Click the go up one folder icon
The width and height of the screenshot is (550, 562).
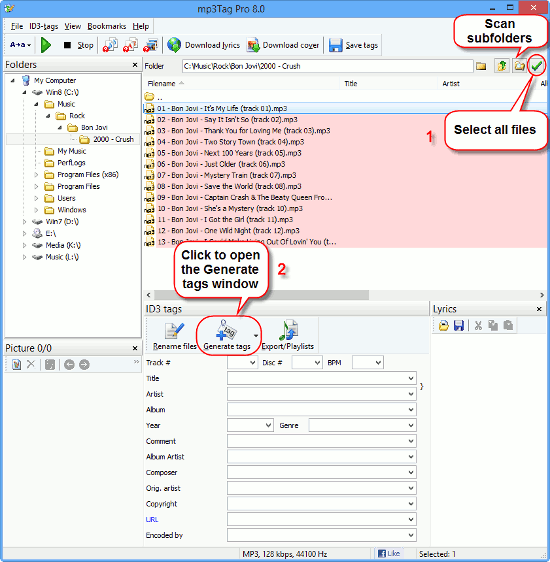tap(502, 66)
